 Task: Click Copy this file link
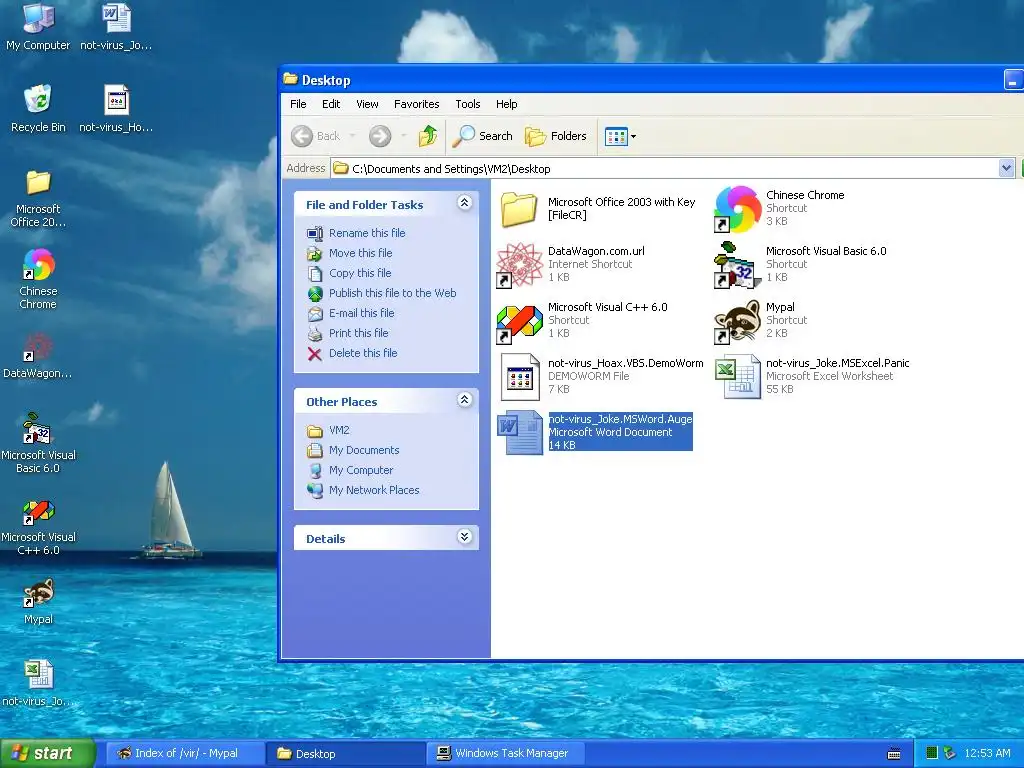pos(360,273)
